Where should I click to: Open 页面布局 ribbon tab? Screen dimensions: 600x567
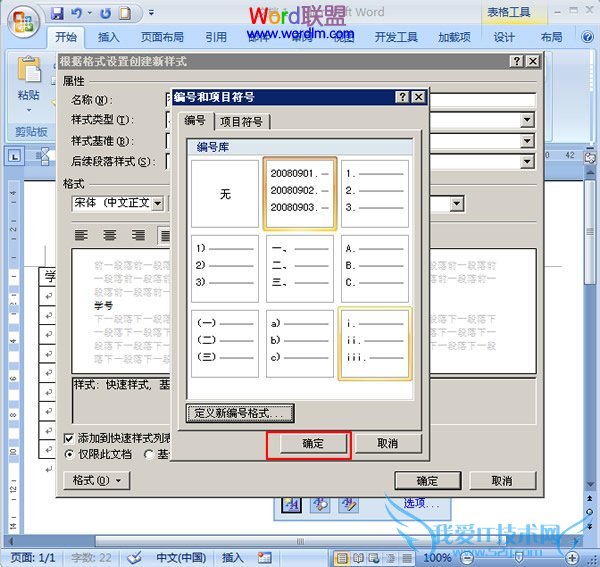tap(162, 37)
